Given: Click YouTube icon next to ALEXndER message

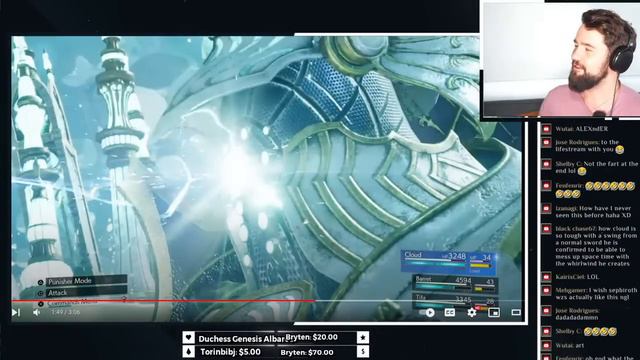Looking at the screenshot, I should point(546,129).
